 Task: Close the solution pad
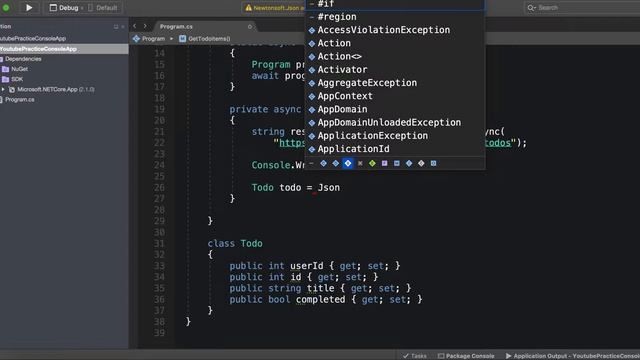(x=123, y=27)
